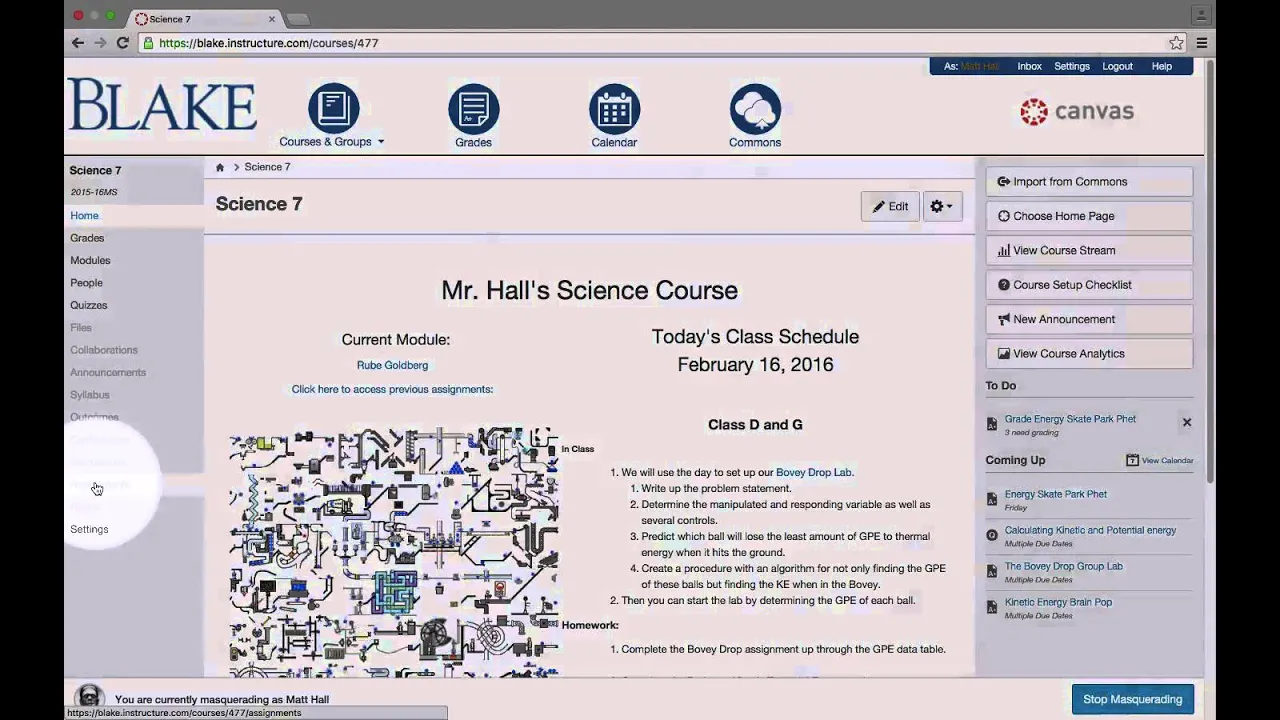Image resolution: width=1280 pixels, height=720 pixels.
Task: Open the Course Setup Checklist
Action: (1089, 285)
